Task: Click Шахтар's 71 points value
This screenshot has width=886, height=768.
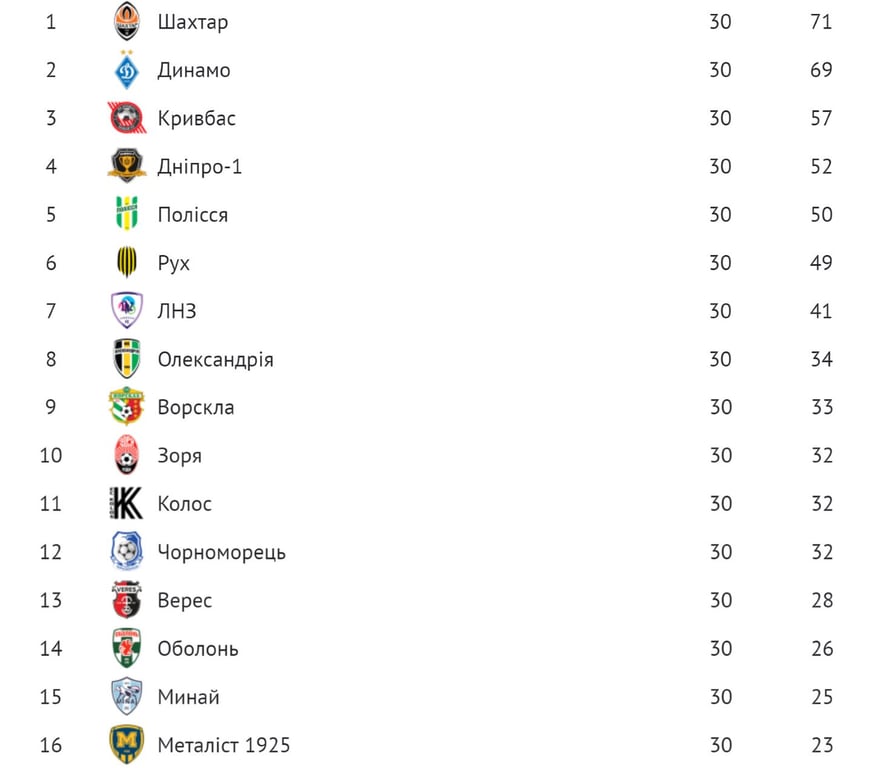Action: pyautogui.click(x=821, y=22)
